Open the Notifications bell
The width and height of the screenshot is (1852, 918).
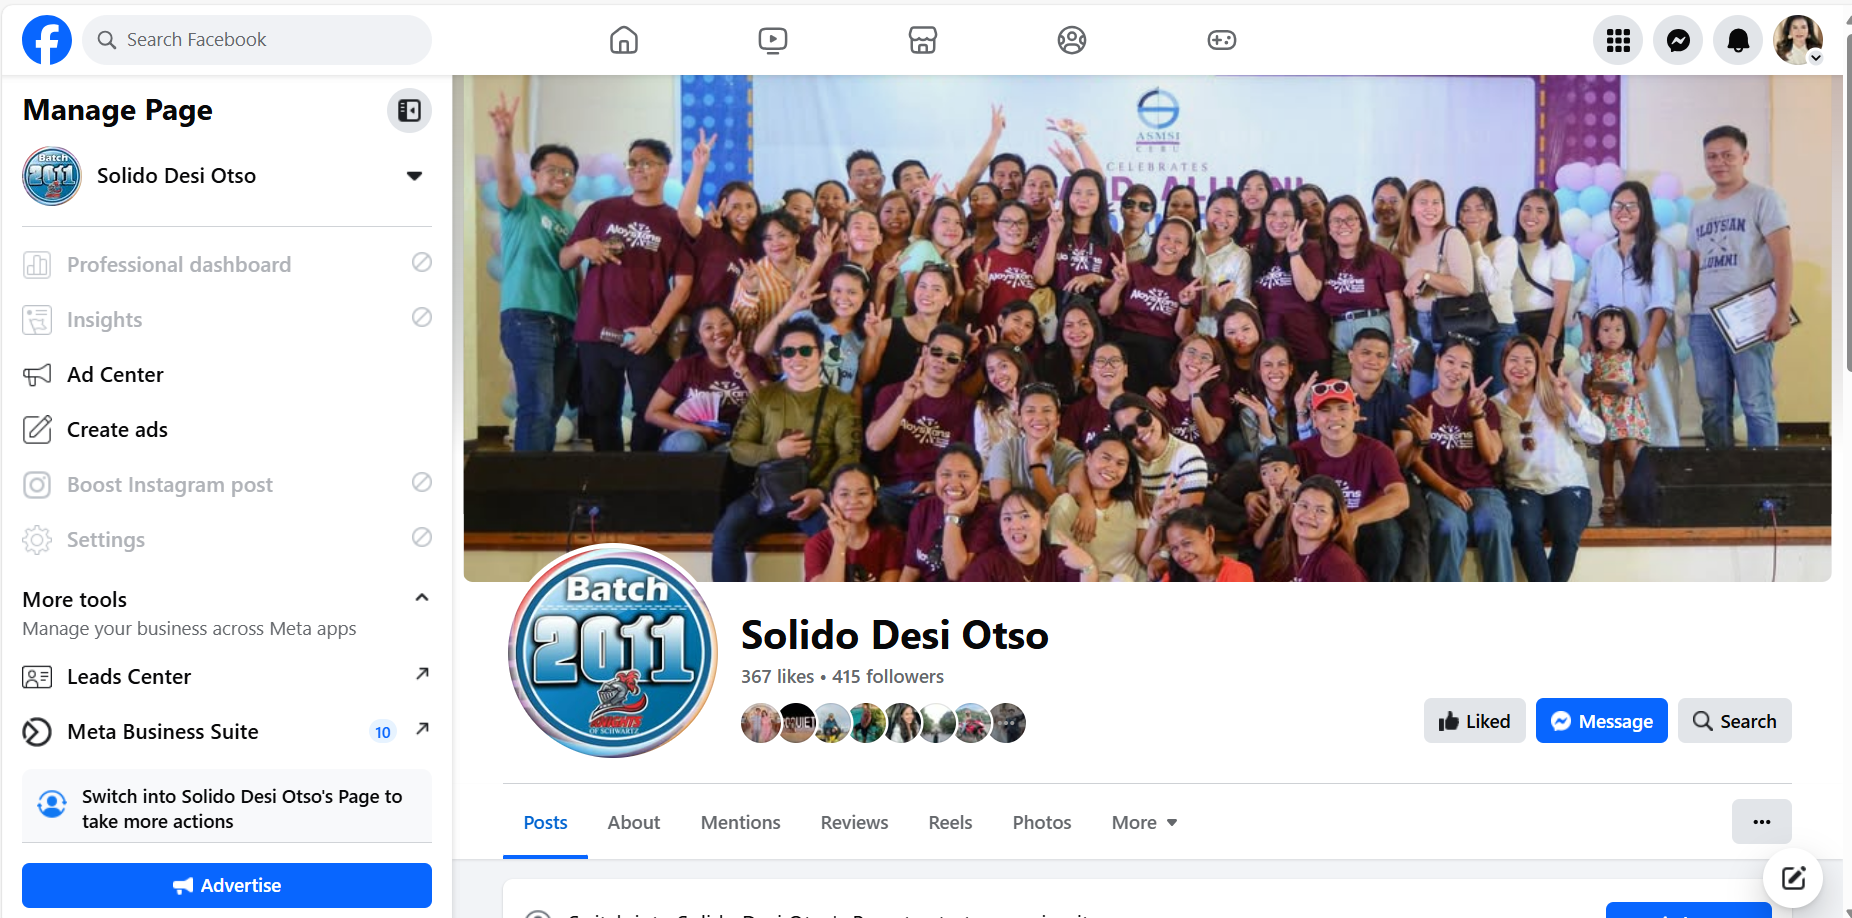[1738, 40]
